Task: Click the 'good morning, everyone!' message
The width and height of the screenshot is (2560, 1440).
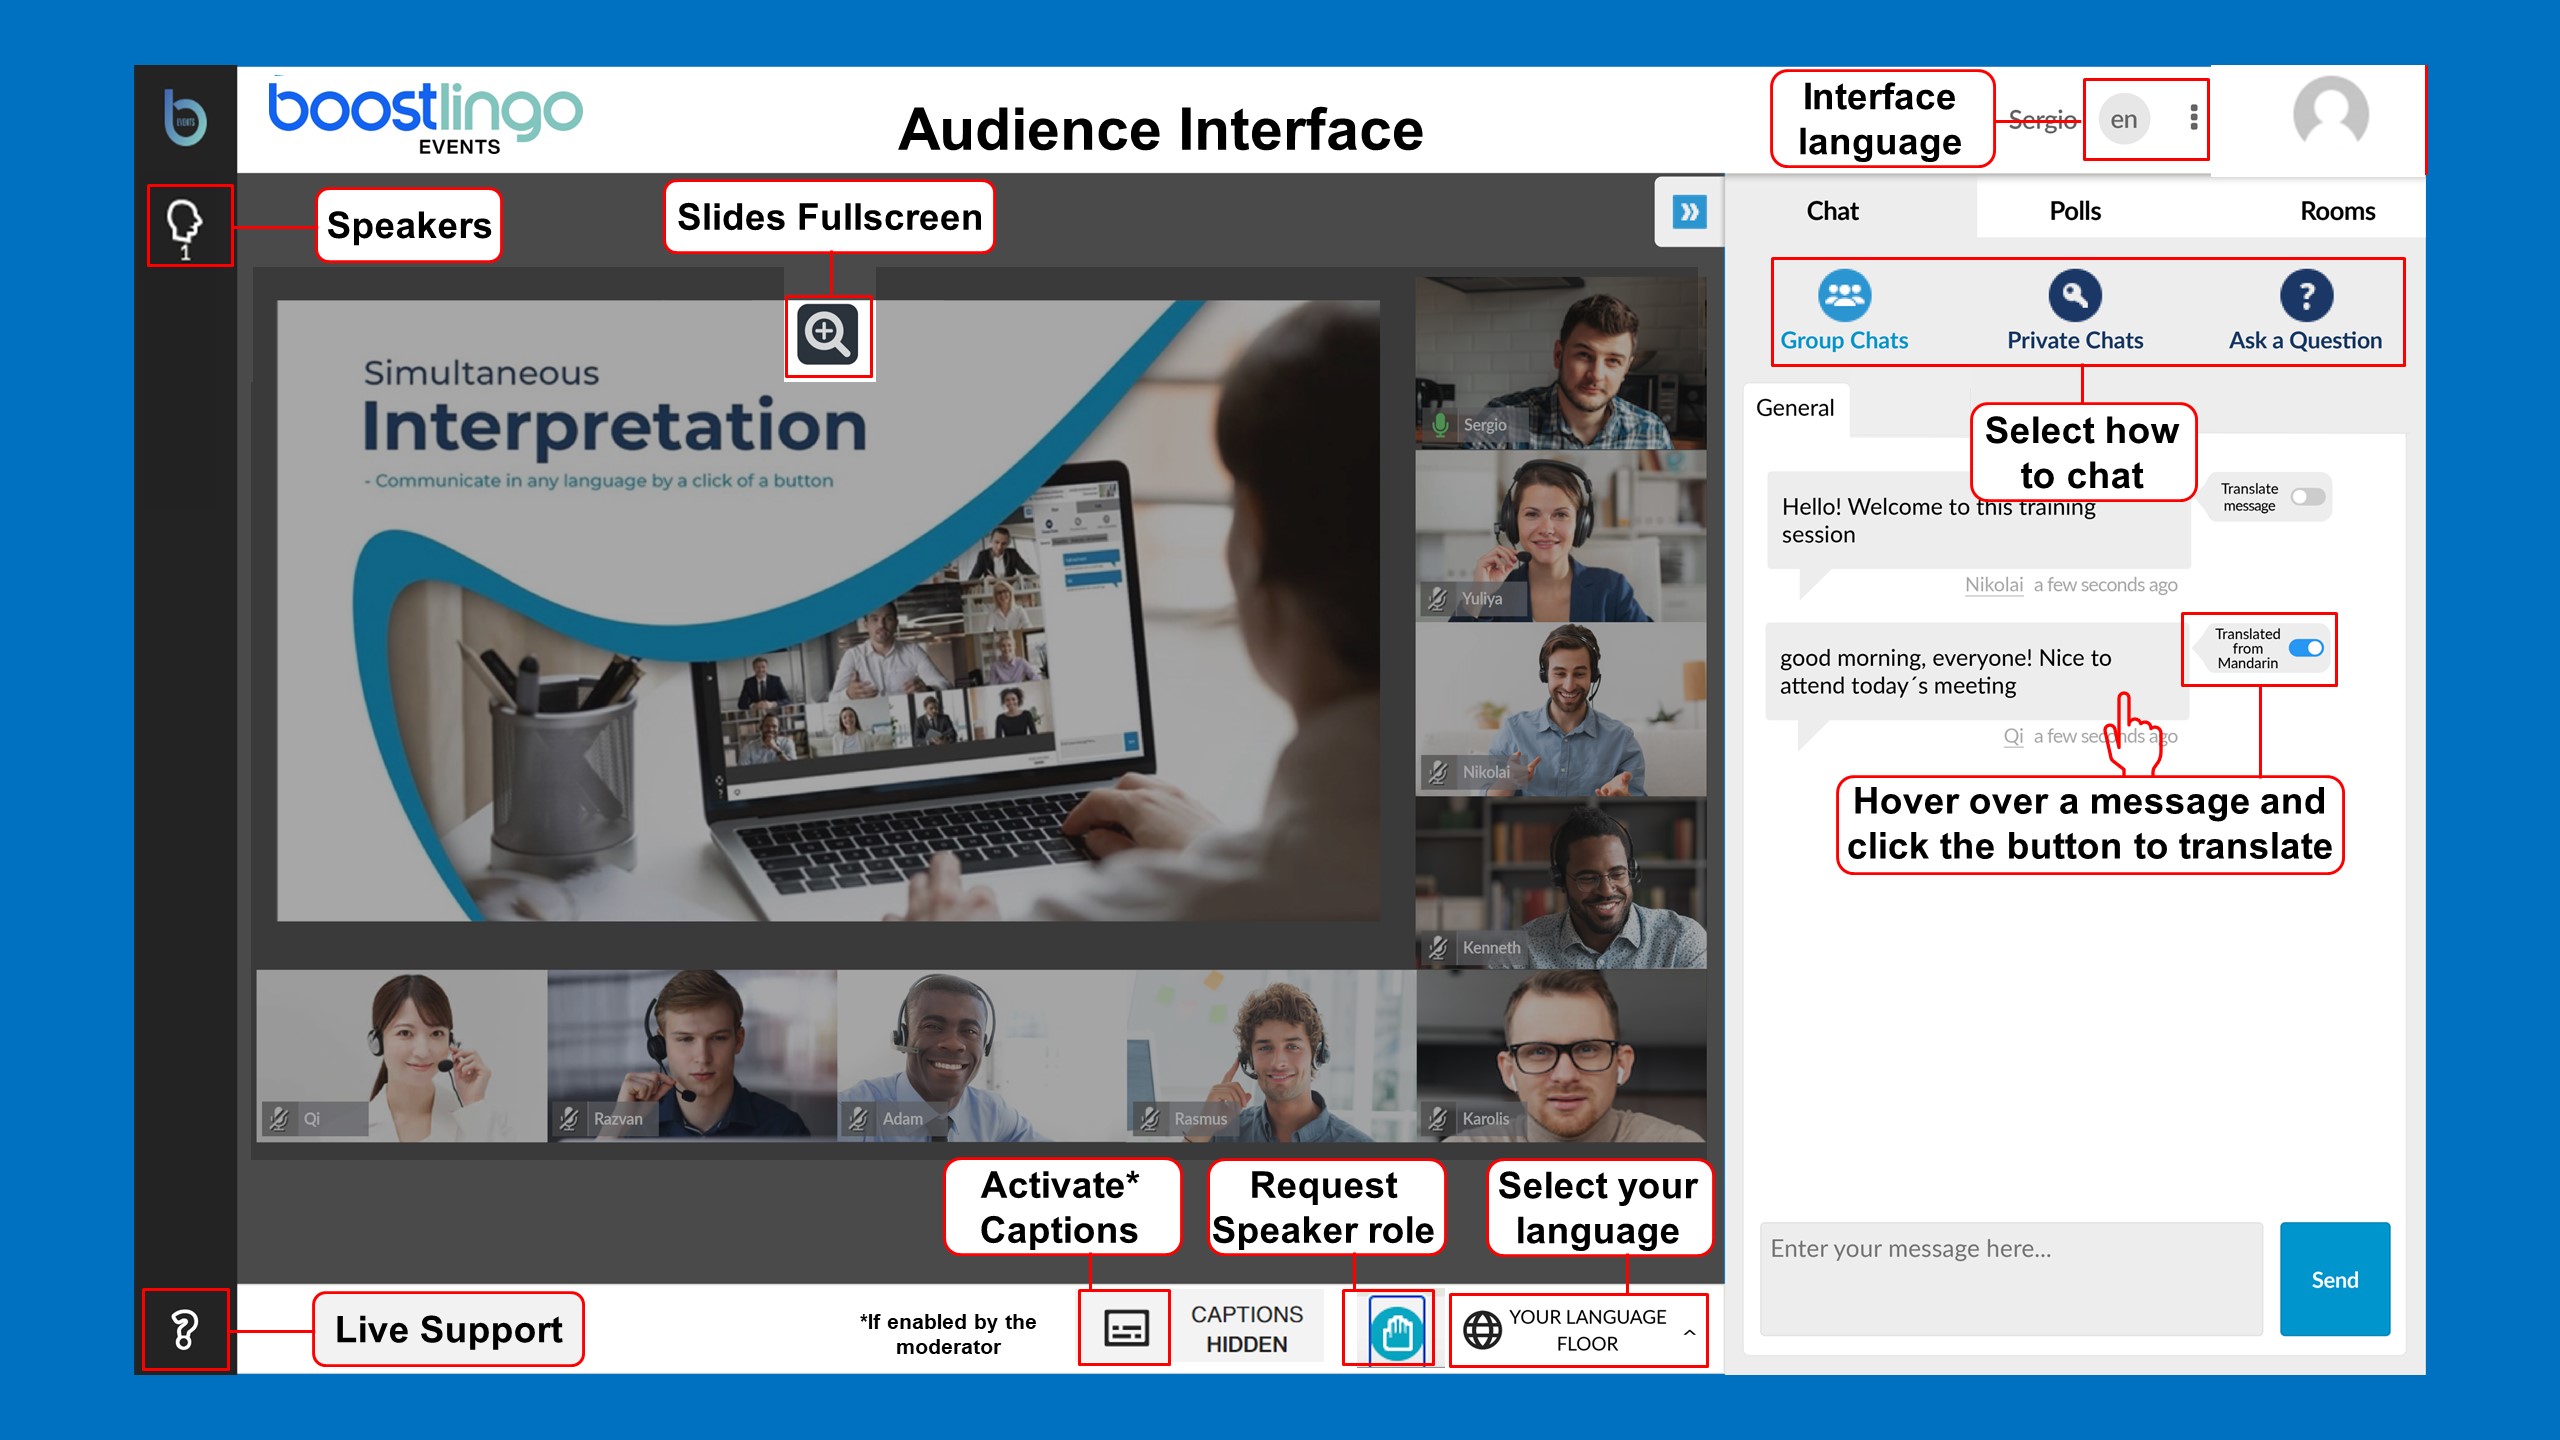Action: pyautogui.click(x=1976, y=672)
